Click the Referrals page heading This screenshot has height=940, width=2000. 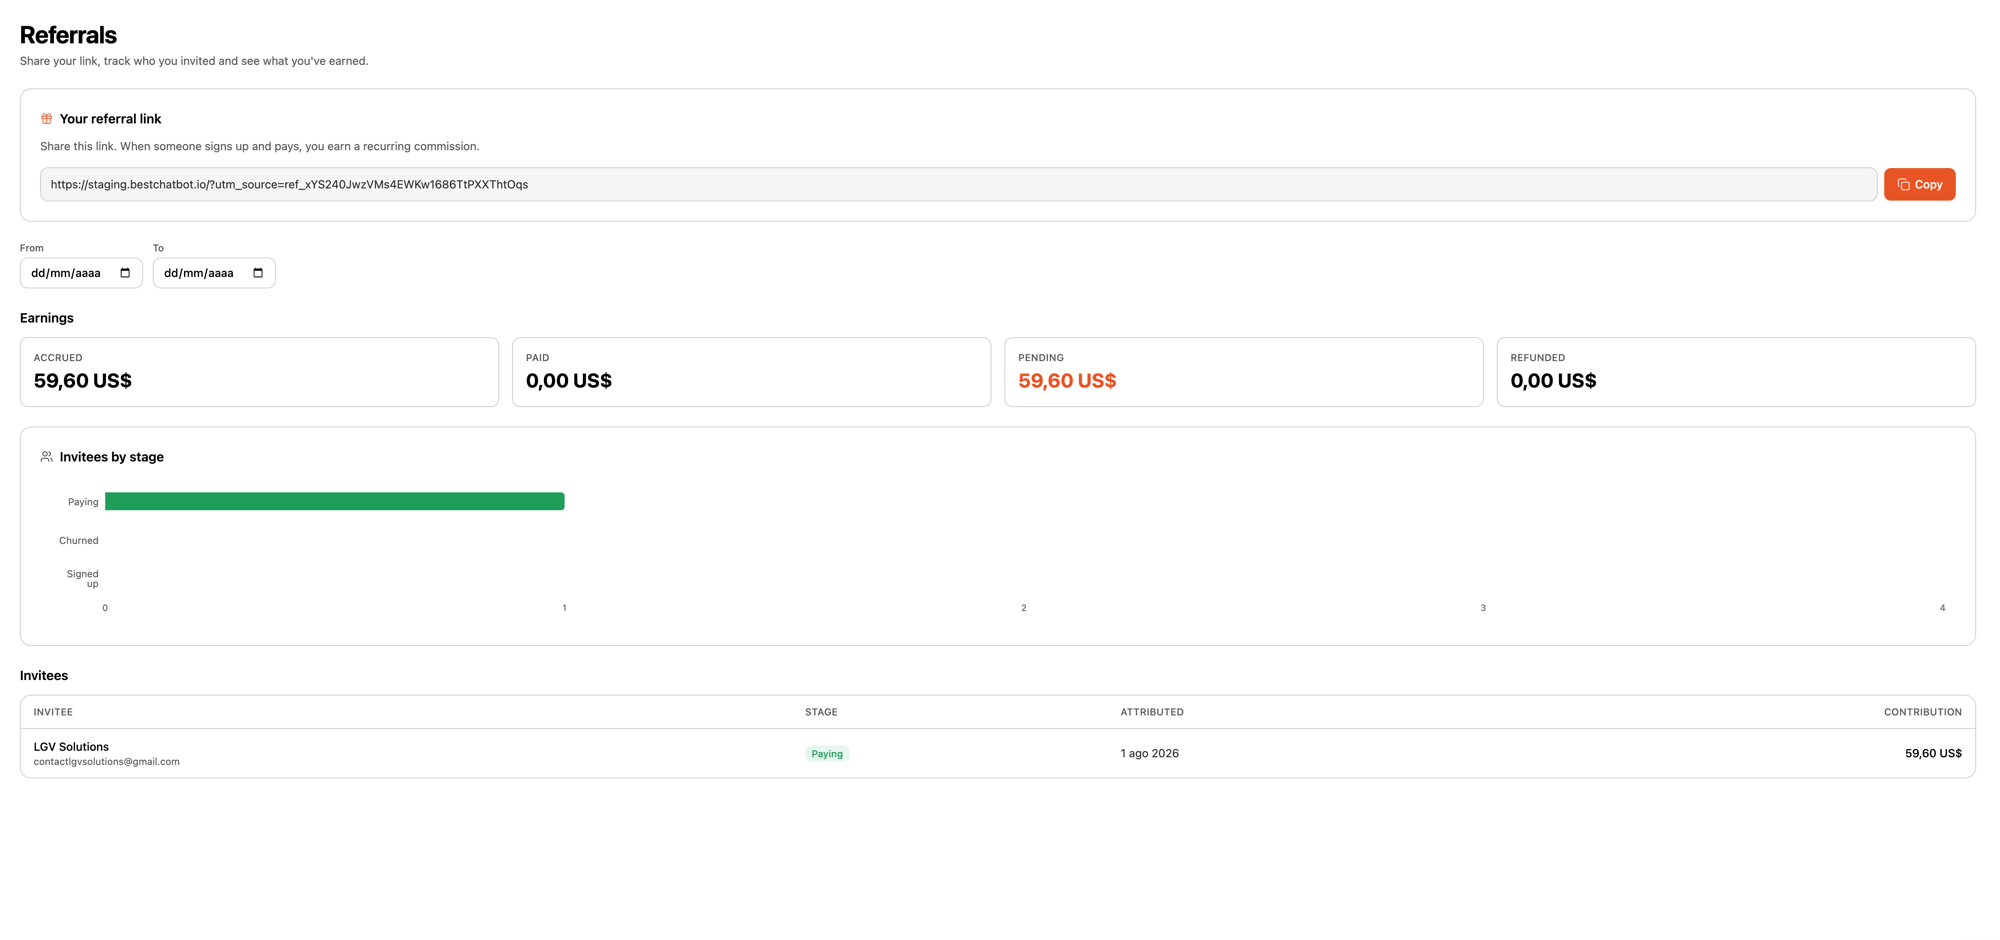tap(68, 35)
